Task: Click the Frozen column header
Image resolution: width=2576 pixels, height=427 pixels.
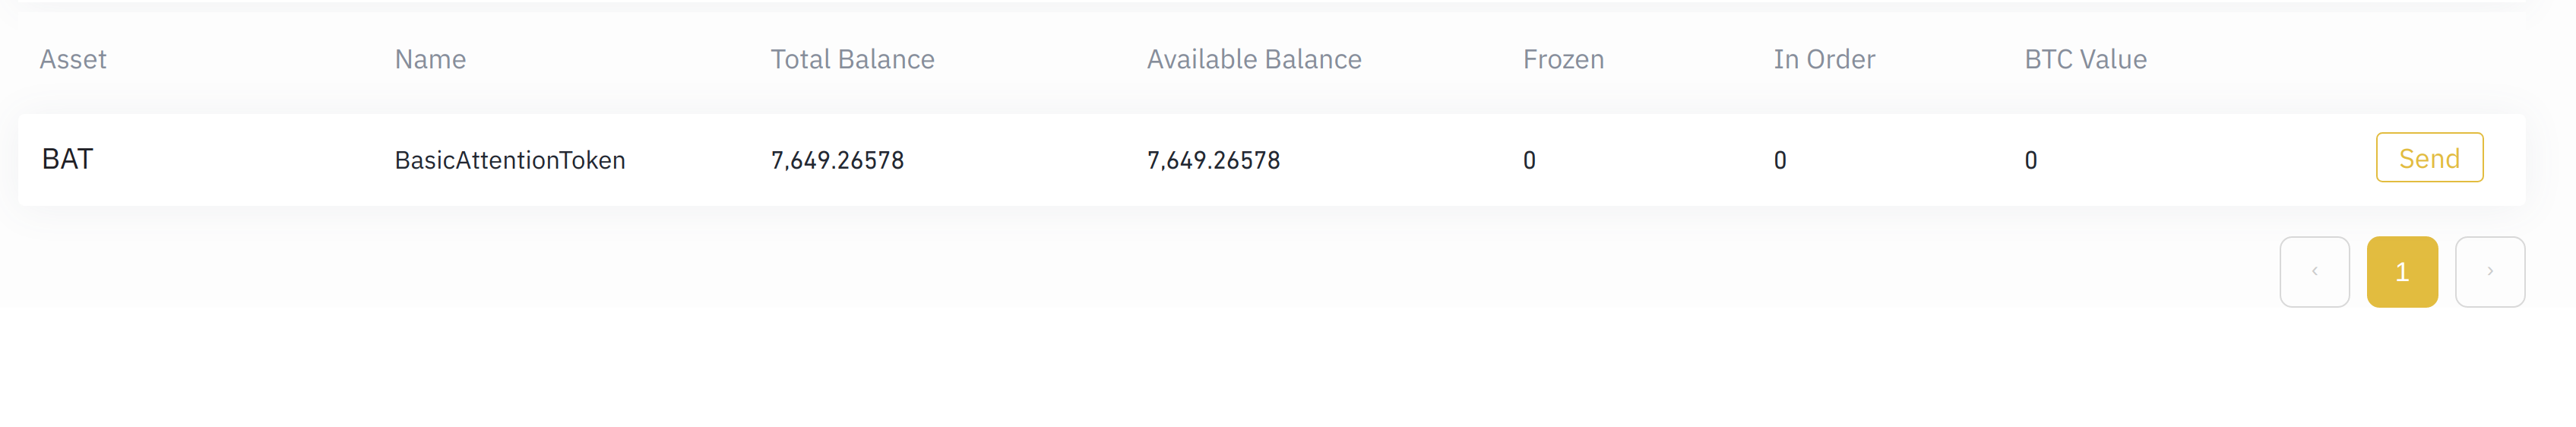Action: (1563, 59)
